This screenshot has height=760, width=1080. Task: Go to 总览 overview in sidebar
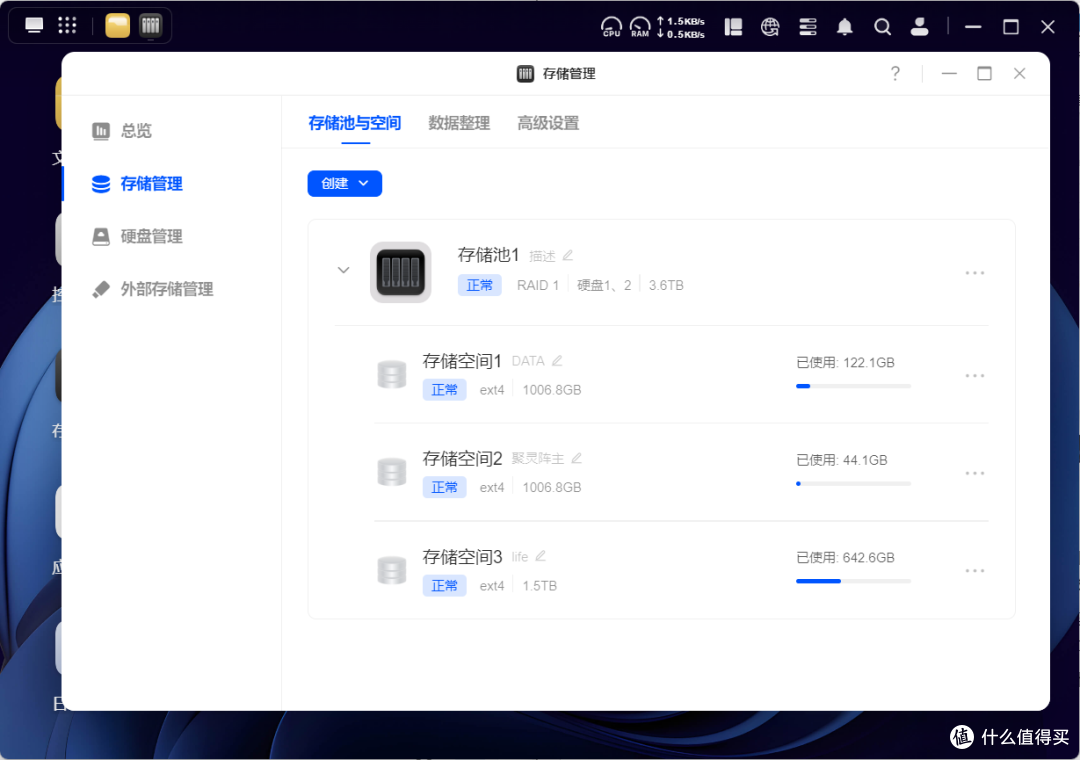(x=136, y=130)
